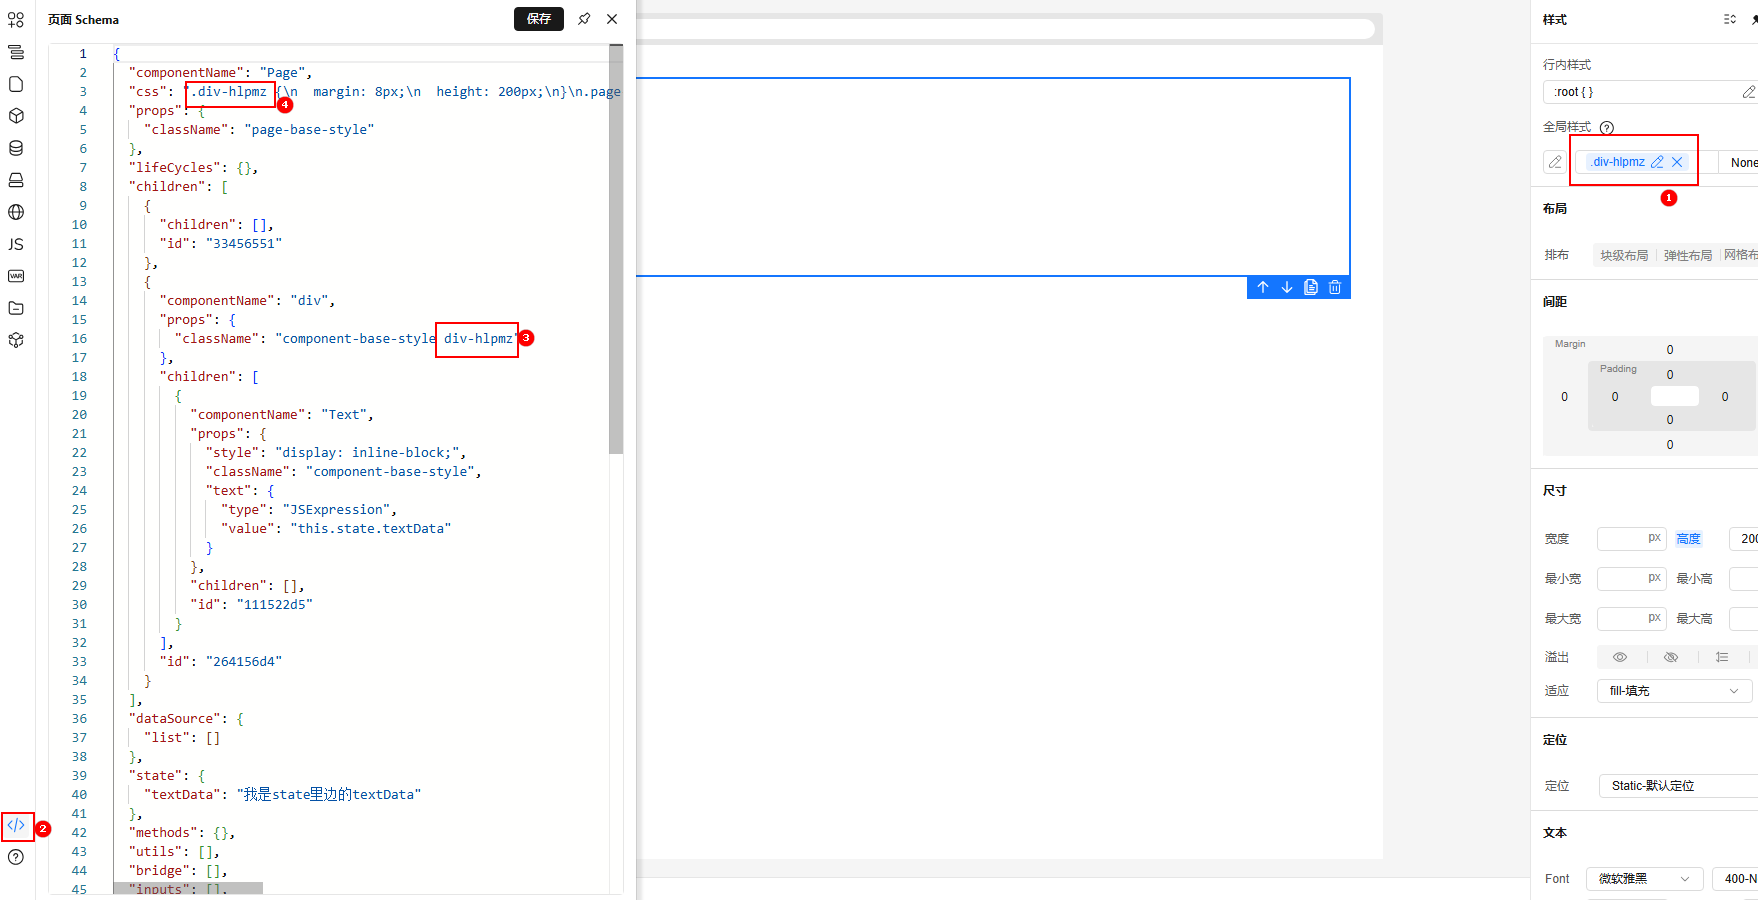The height and width of the screenshot is (900, 1758).
Task: Move selected component up with arrow icon
Action: pyautogui.click(x=1263, y=287)
